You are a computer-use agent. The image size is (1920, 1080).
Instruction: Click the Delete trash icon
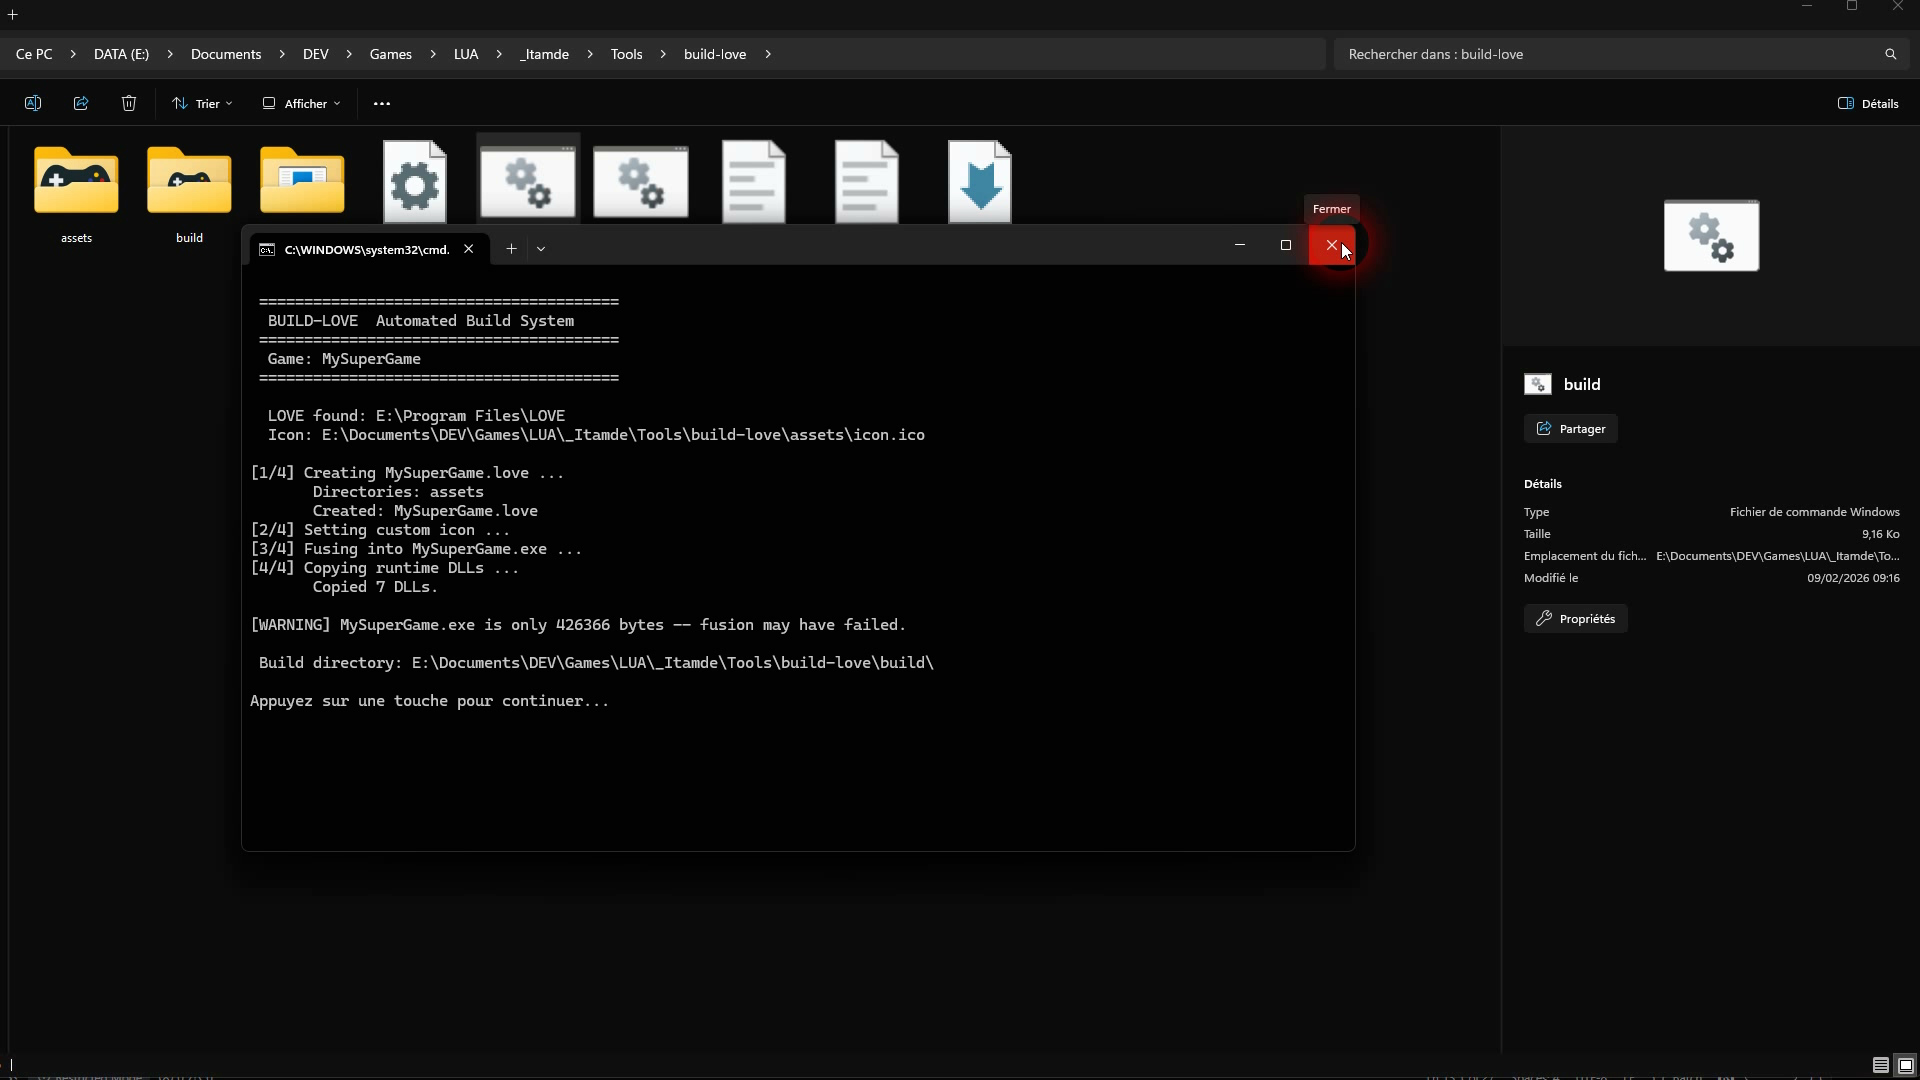click(129, 103)
